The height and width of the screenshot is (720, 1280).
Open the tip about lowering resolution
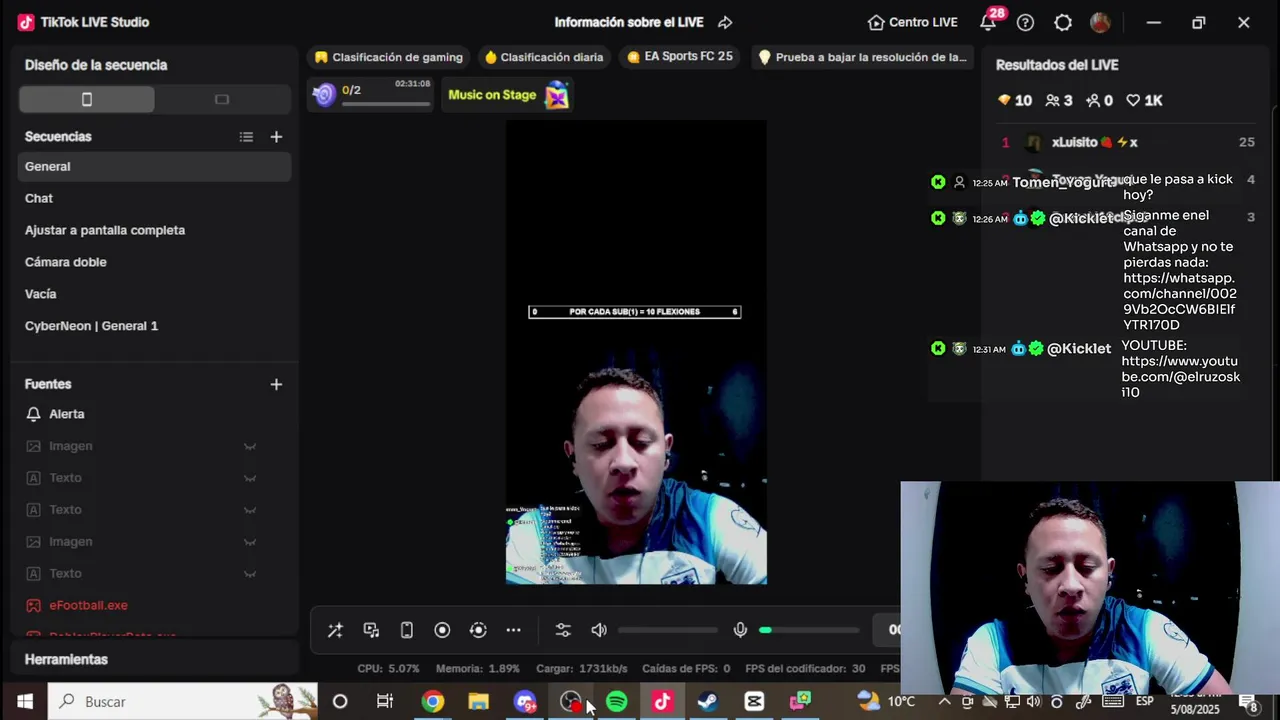click(862, 57)
